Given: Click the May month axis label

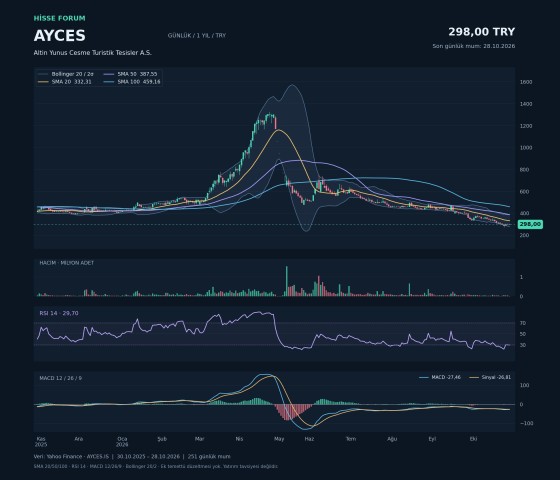Looking at the screenshot, I should [x=279, y=439].
